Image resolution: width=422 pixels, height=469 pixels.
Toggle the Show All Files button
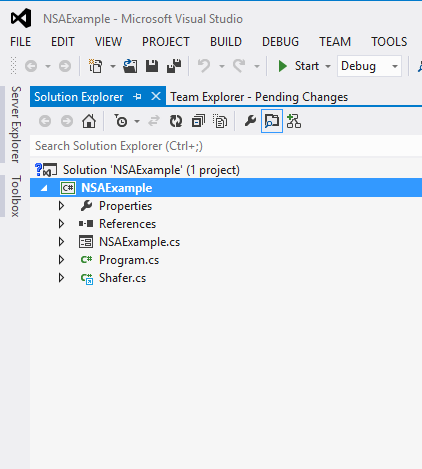pos(220,121)
